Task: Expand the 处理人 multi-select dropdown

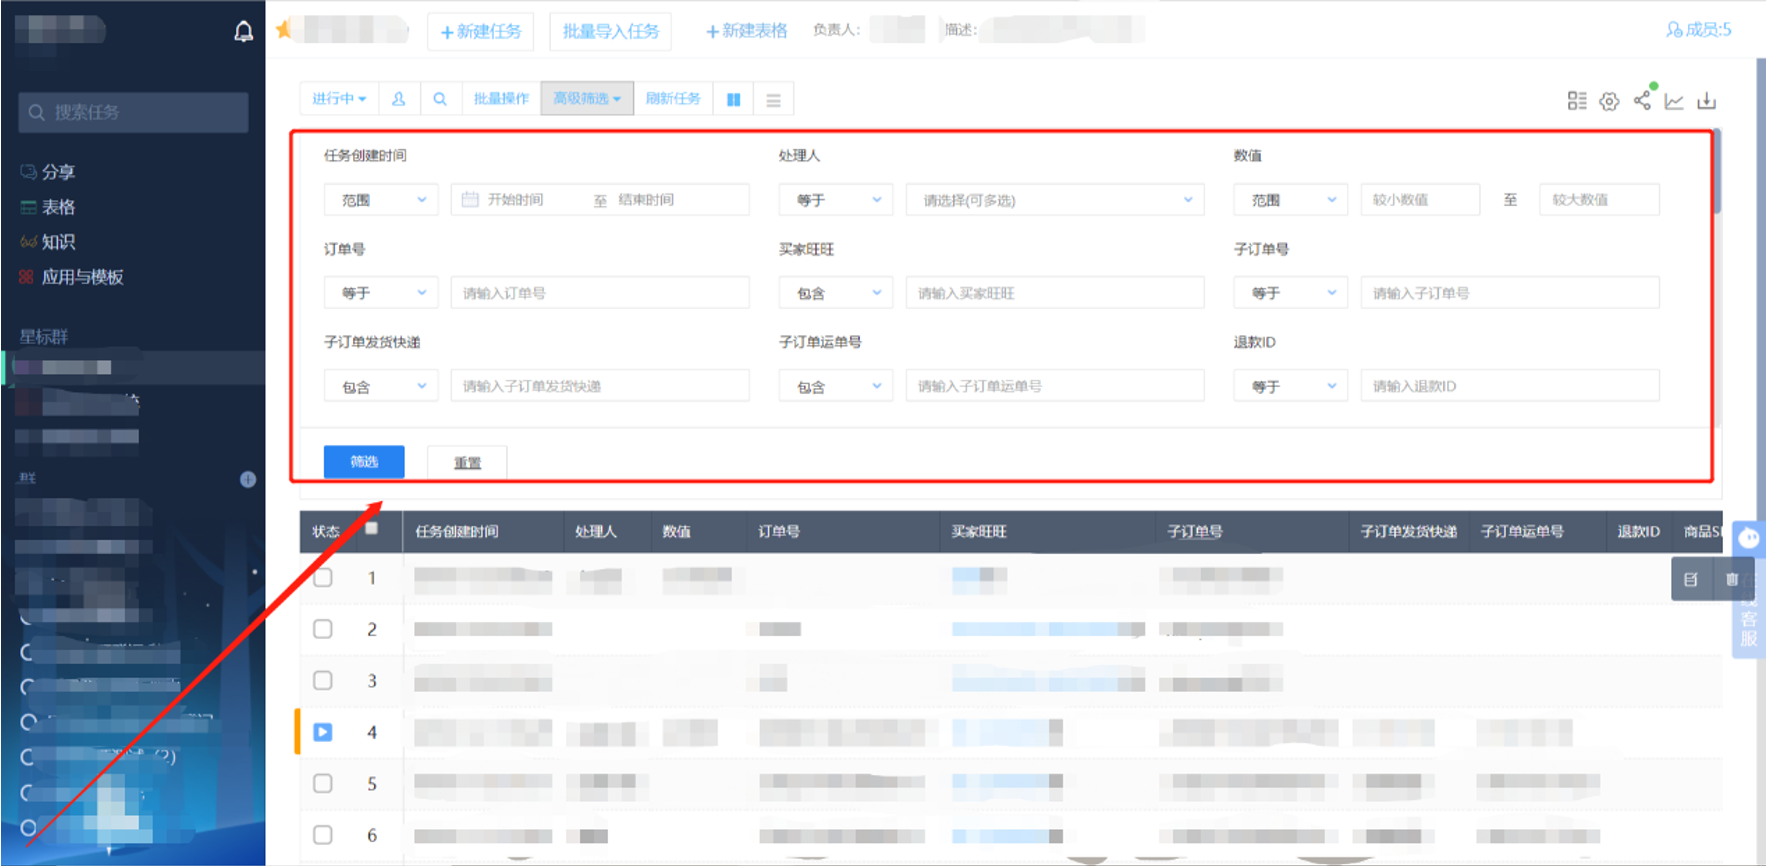Action: [x=1055, y=200]
